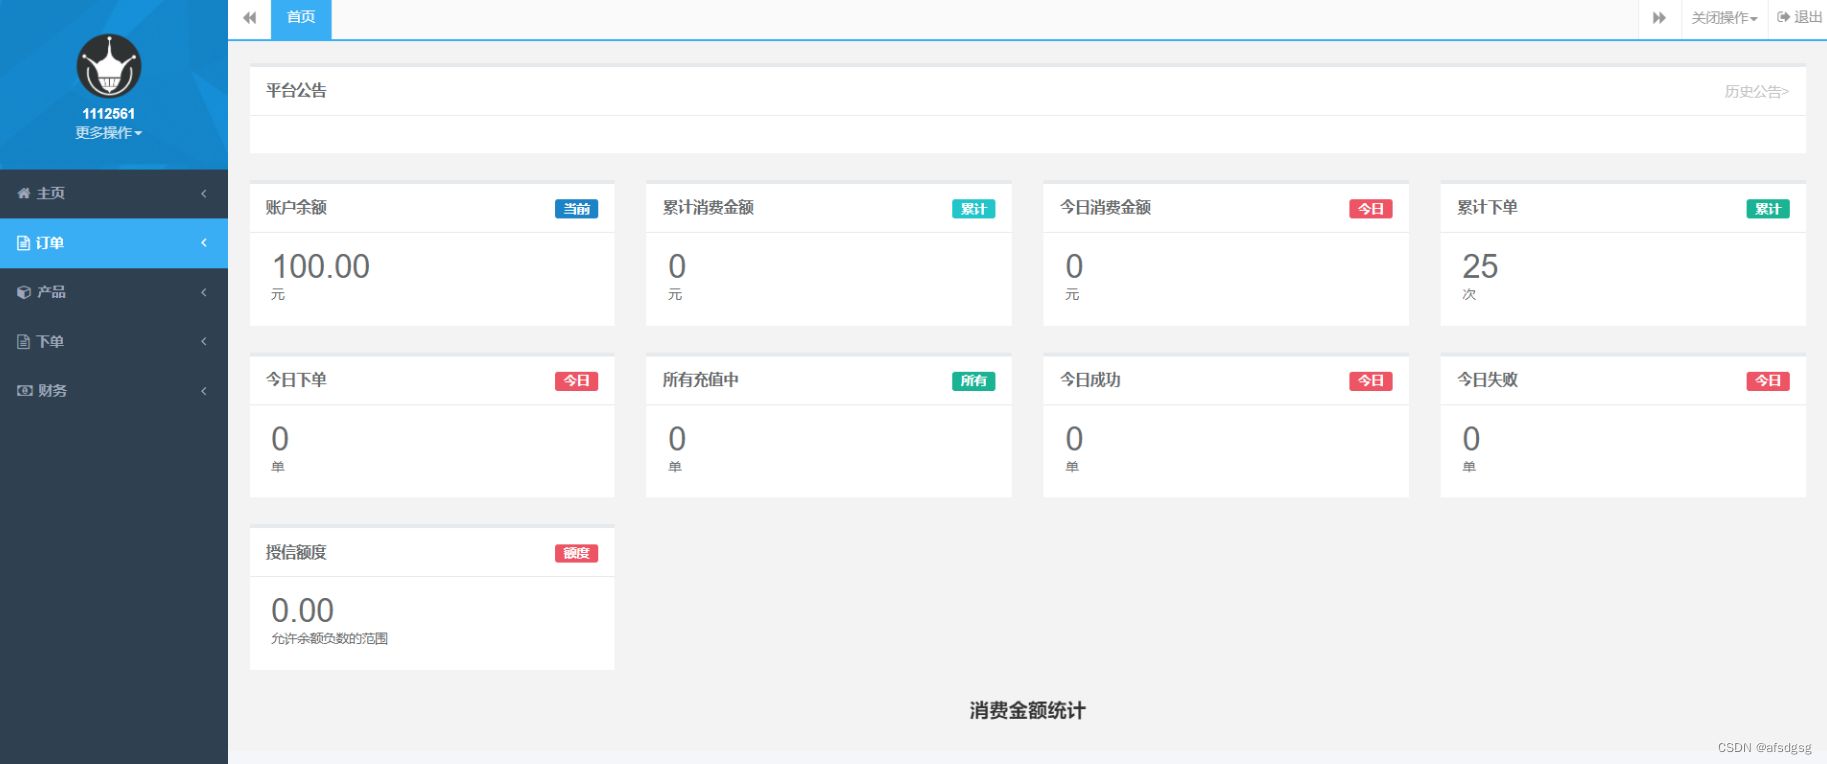Click the 当前 badge on 账户余额
Viewport: 1827px width, 764px height.
(x=576, y=209)
